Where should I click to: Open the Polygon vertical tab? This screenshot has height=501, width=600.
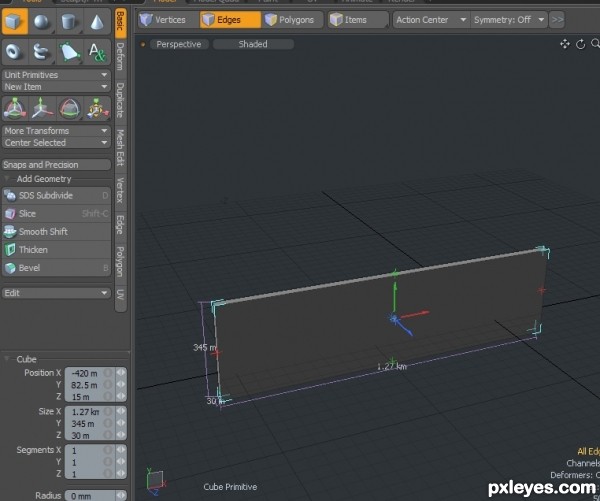pos(120,262)
